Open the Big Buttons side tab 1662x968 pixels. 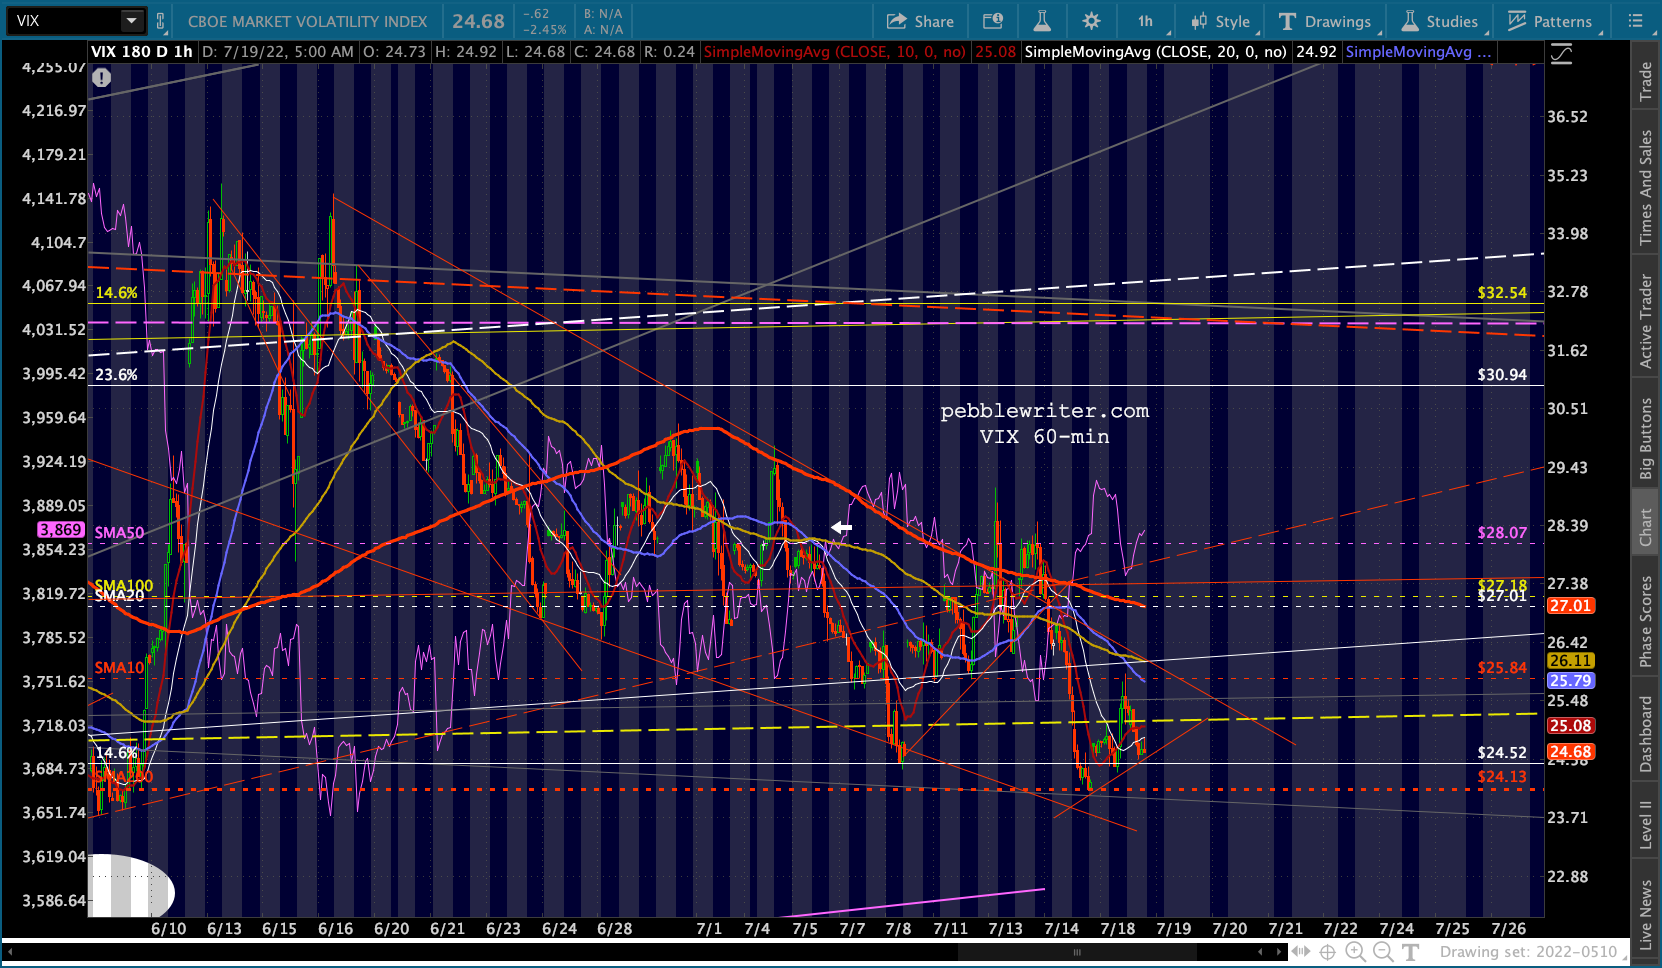(1645, 438)
